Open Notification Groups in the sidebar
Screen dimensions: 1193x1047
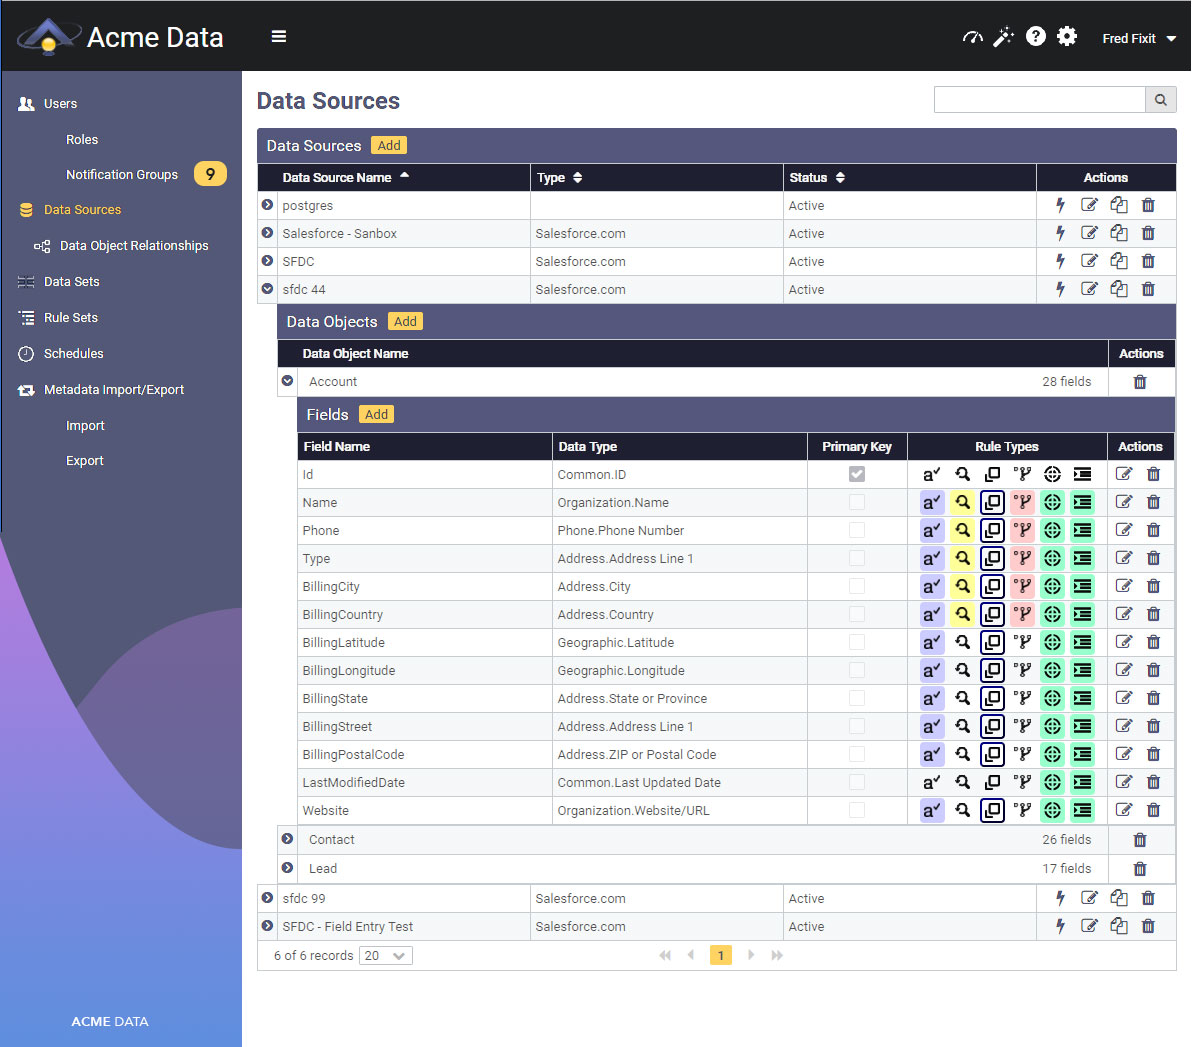pos(122,174)
